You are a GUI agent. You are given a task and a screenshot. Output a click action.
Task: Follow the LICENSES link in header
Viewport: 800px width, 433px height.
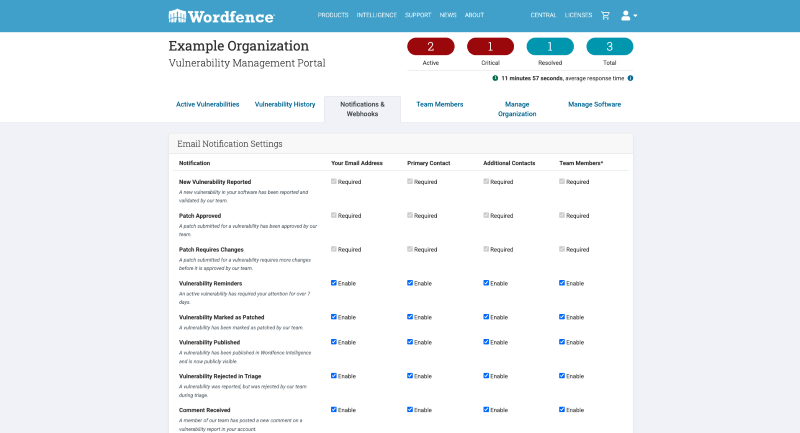578,15
